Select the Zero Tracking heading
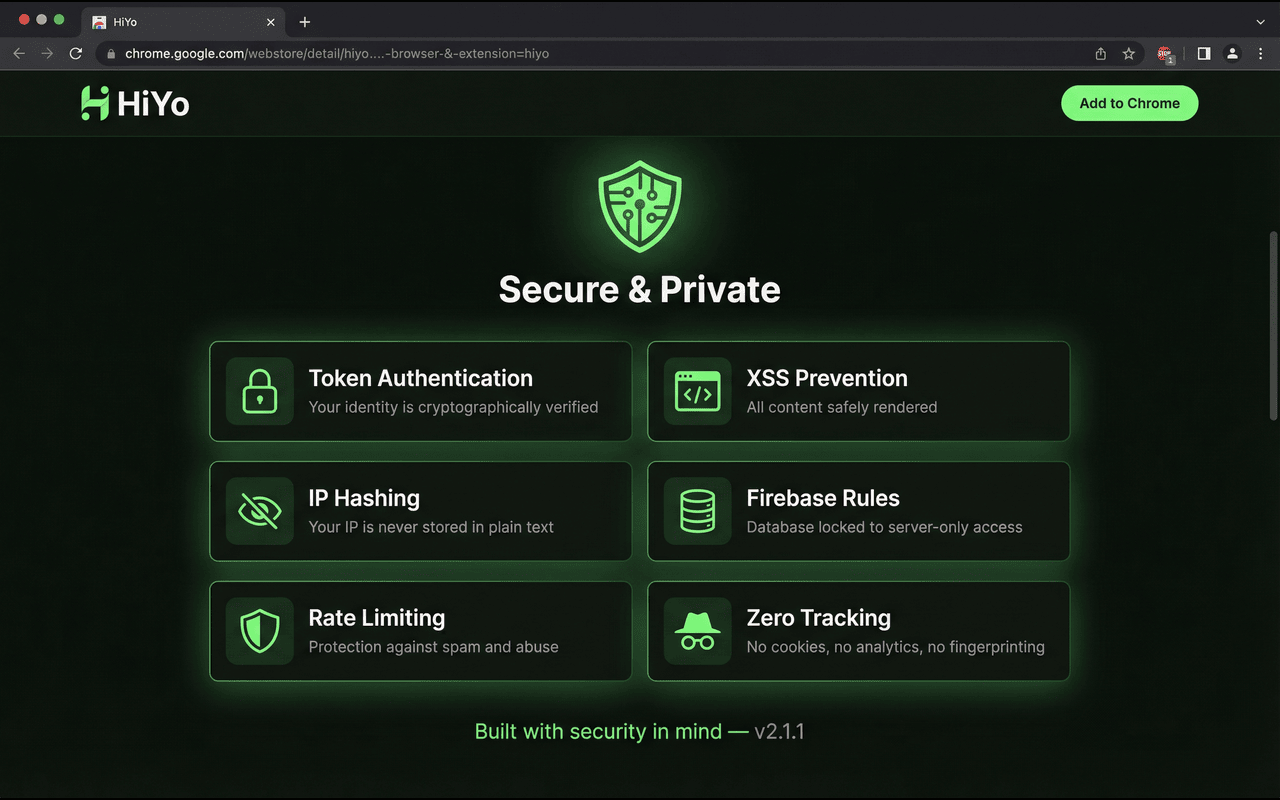This screenshot has width=1280, height=800. tap(818, 618)
